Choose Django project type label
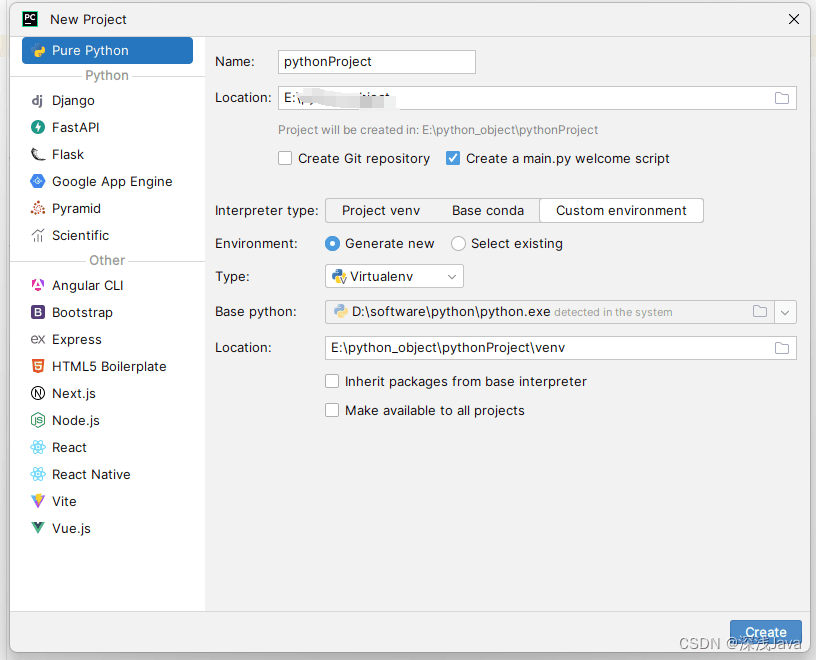This screenshot has height=660, width=816. click(x=73, y=100)
